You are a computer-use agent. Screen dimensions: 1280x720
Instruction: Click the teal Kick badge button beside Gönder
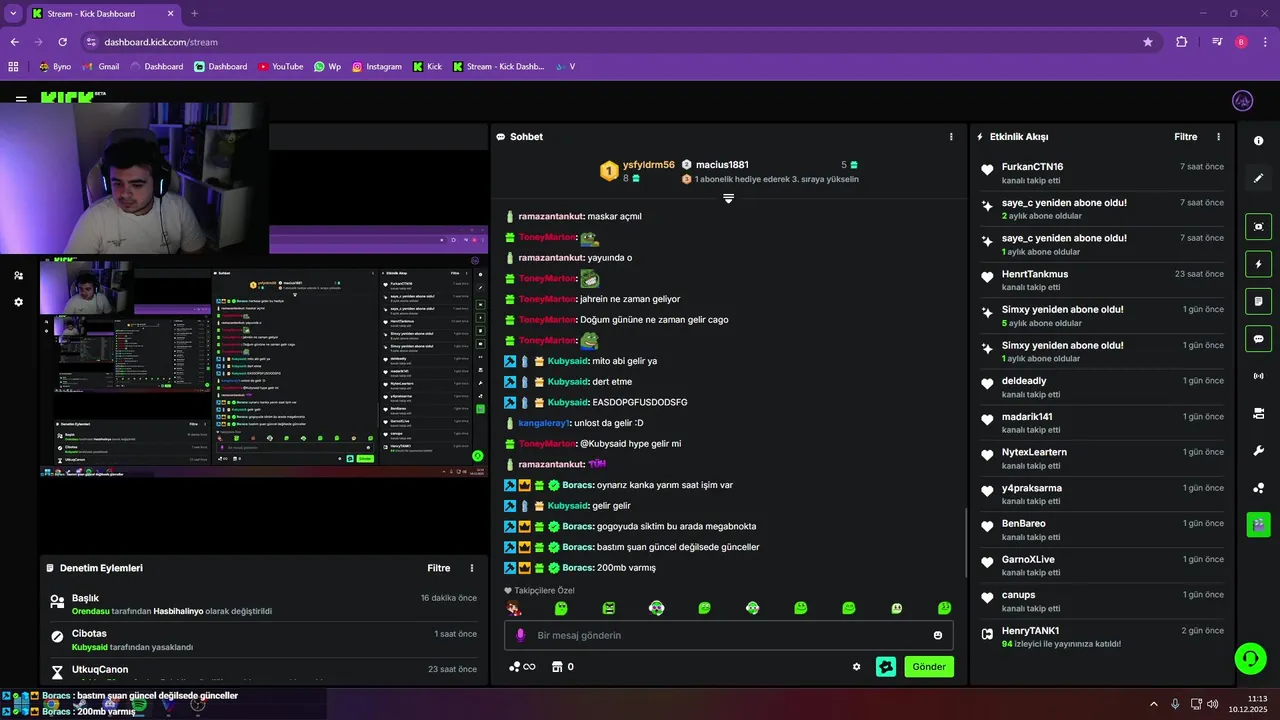coord(885,667)
